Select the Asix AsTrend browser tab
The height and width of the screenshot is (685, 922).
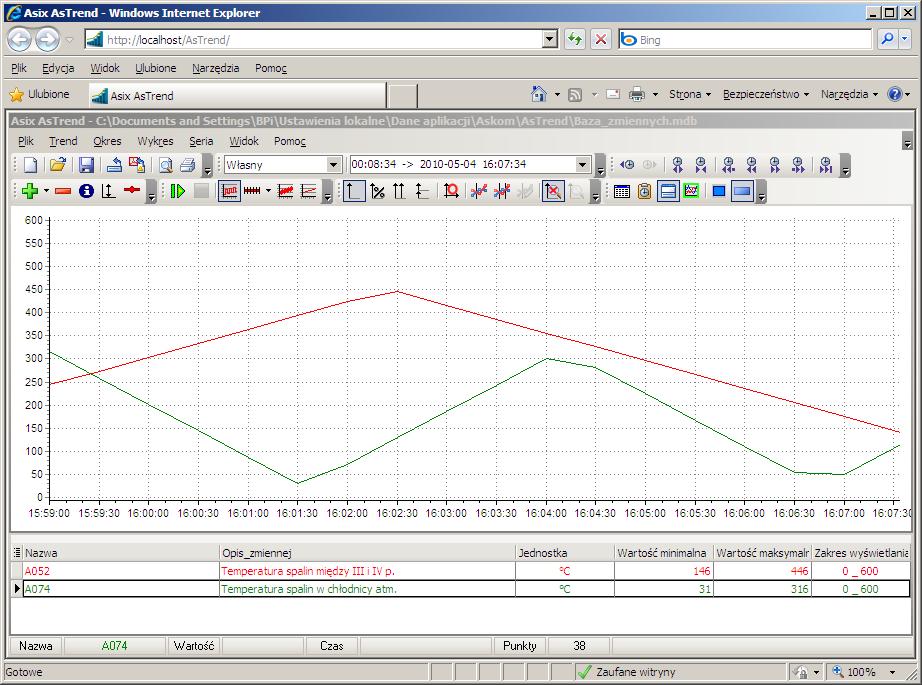pyautogui.click(x=238, y=95)
